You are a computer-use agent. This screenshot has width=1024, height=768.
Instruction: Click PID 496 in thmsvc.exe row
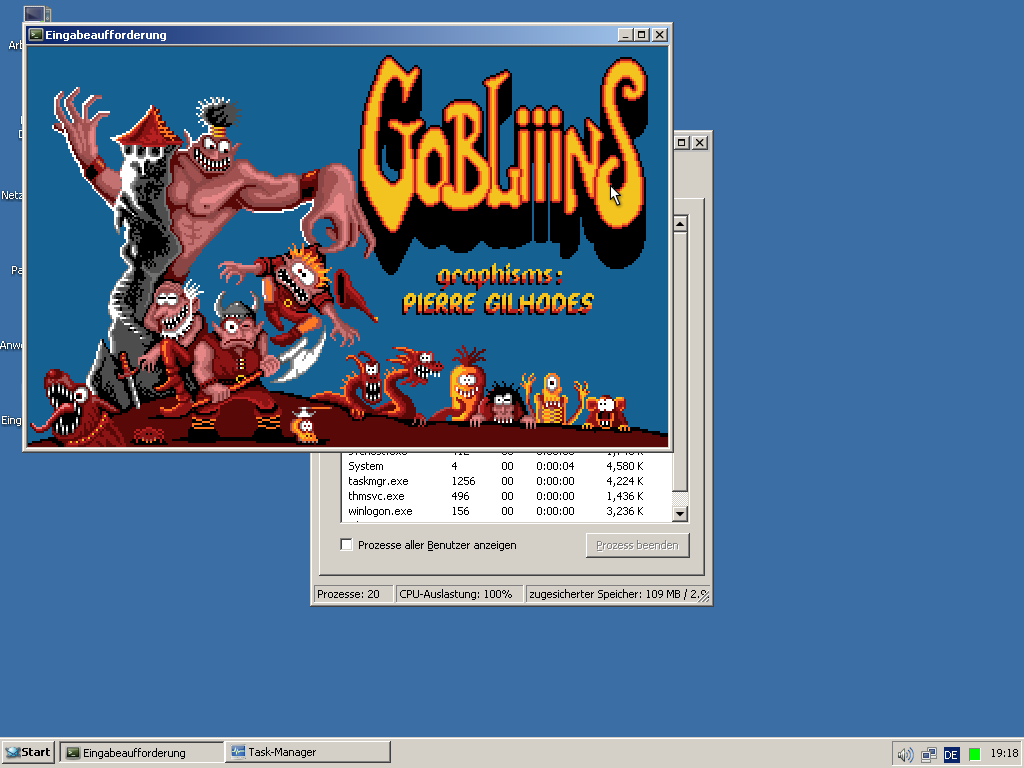pos(460,496)
